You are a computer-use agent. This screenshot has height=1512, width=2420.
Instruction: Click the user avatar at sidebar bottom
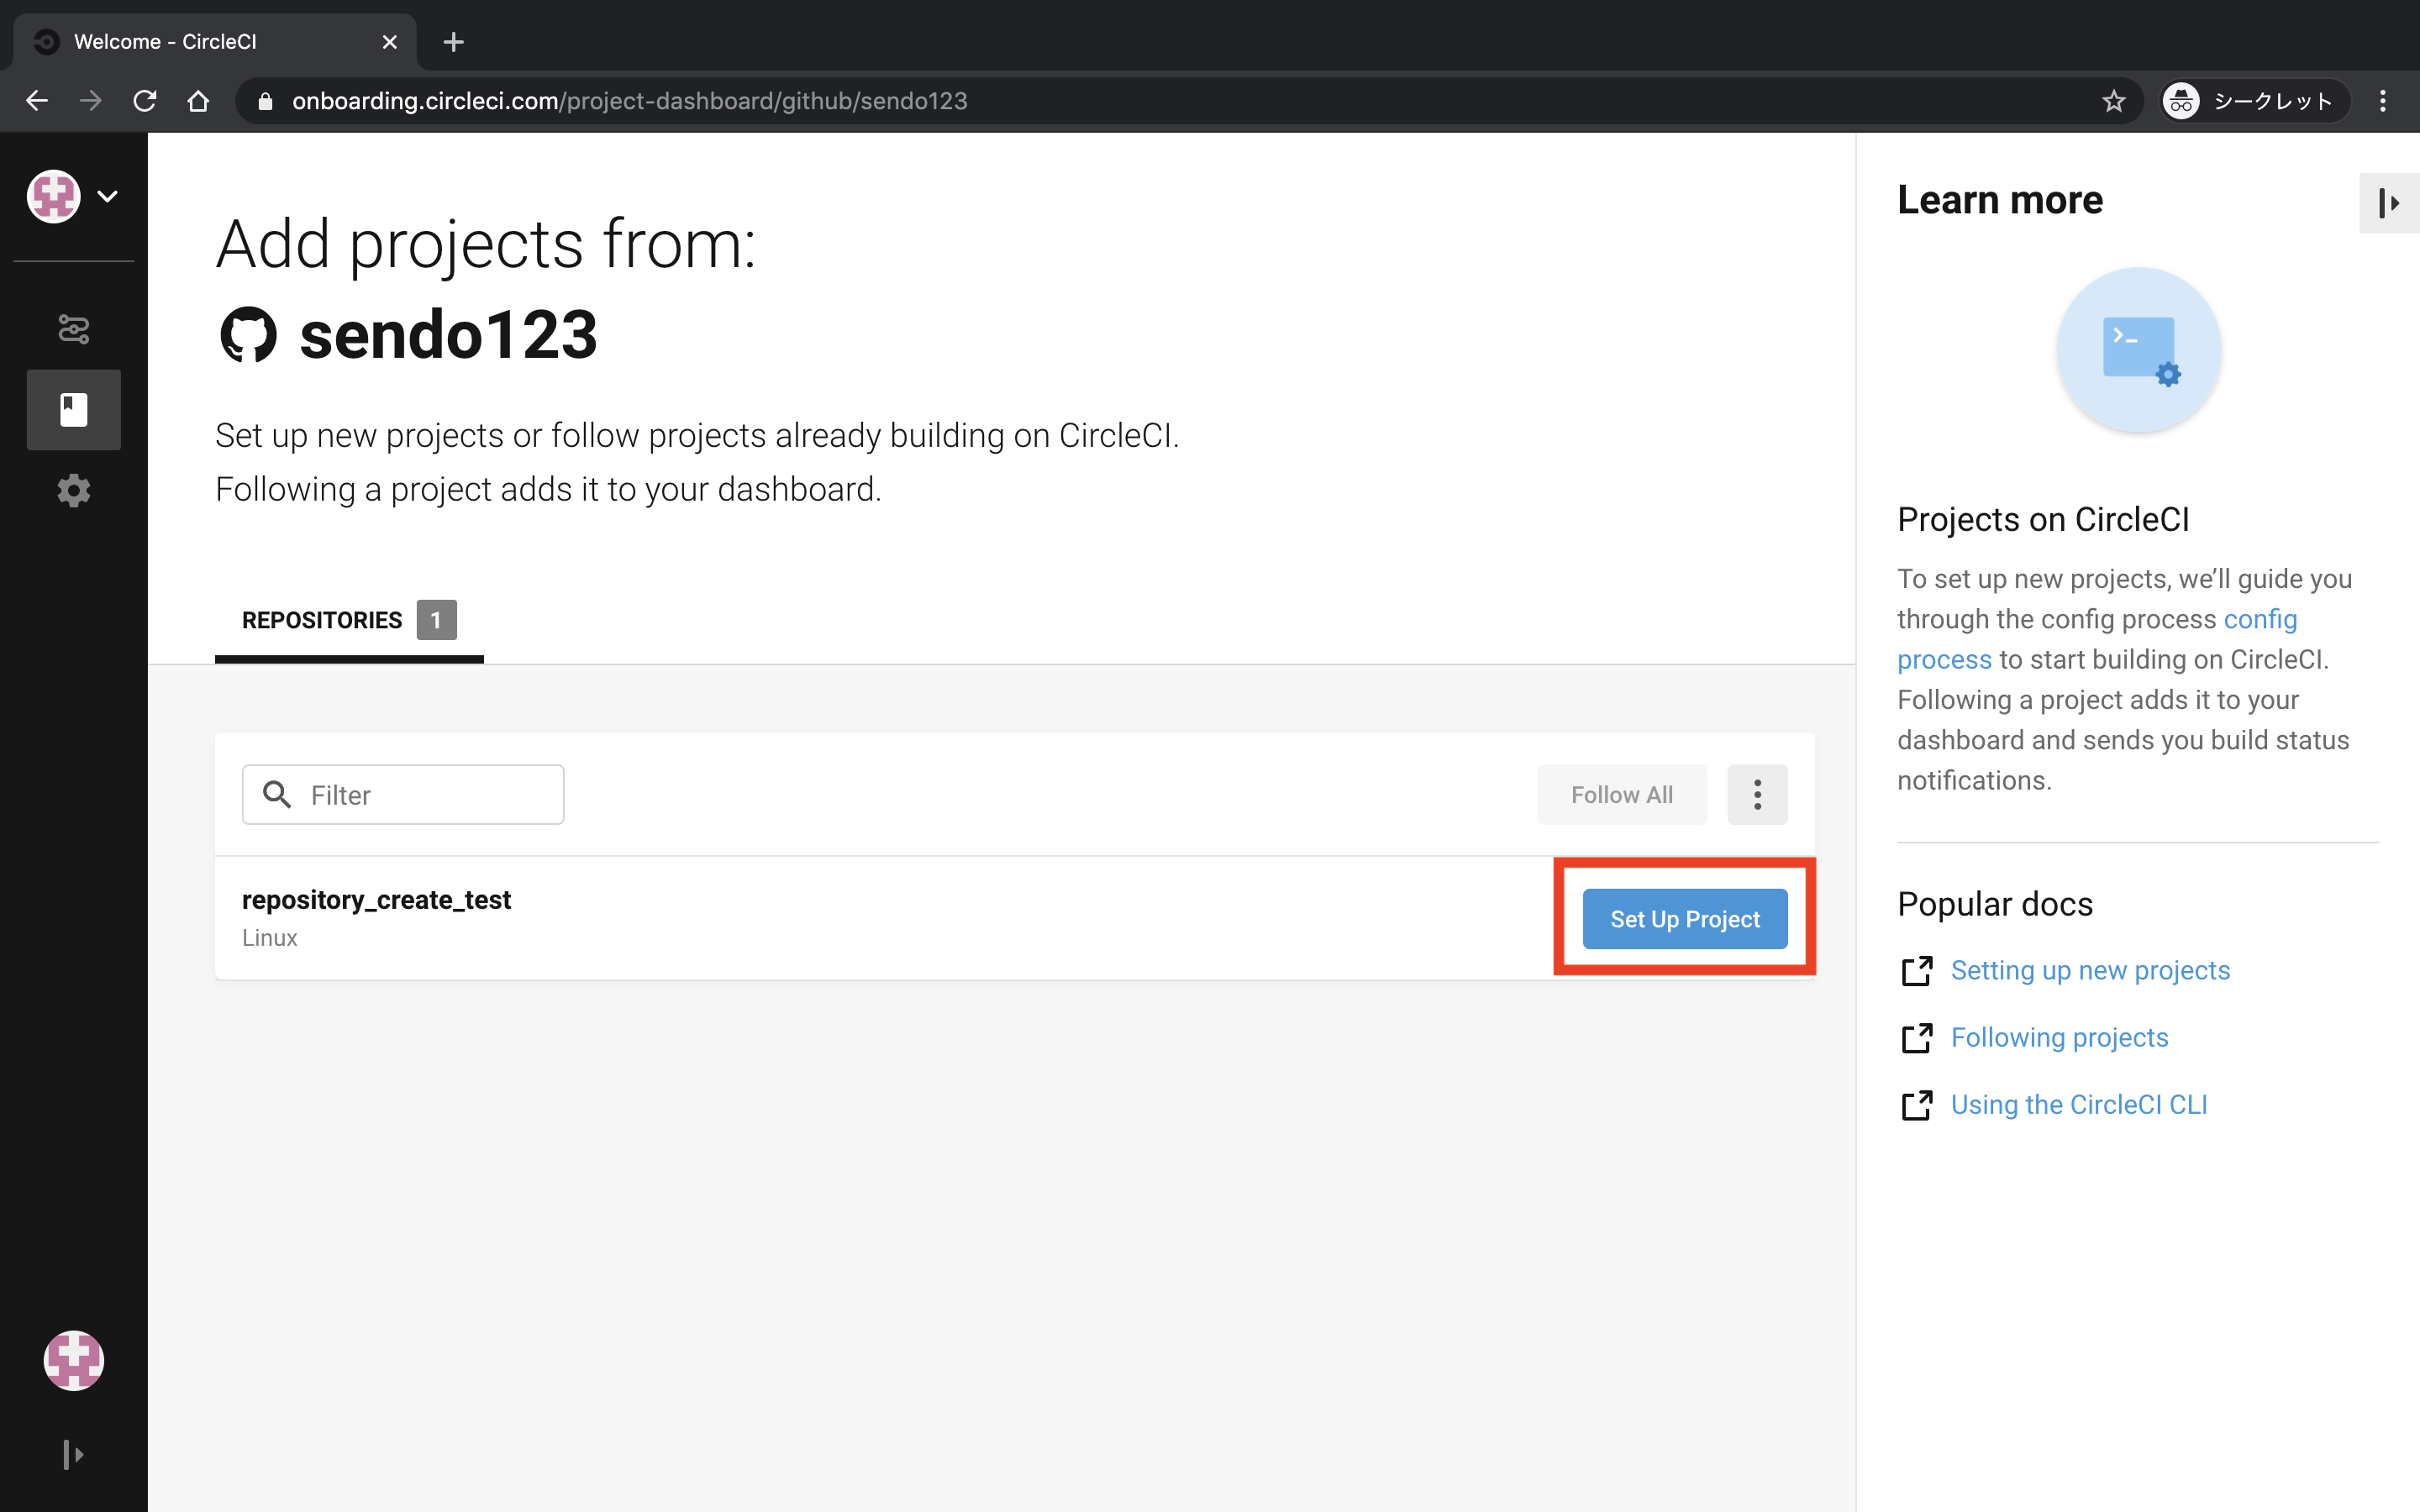[x=73, y=1360]
